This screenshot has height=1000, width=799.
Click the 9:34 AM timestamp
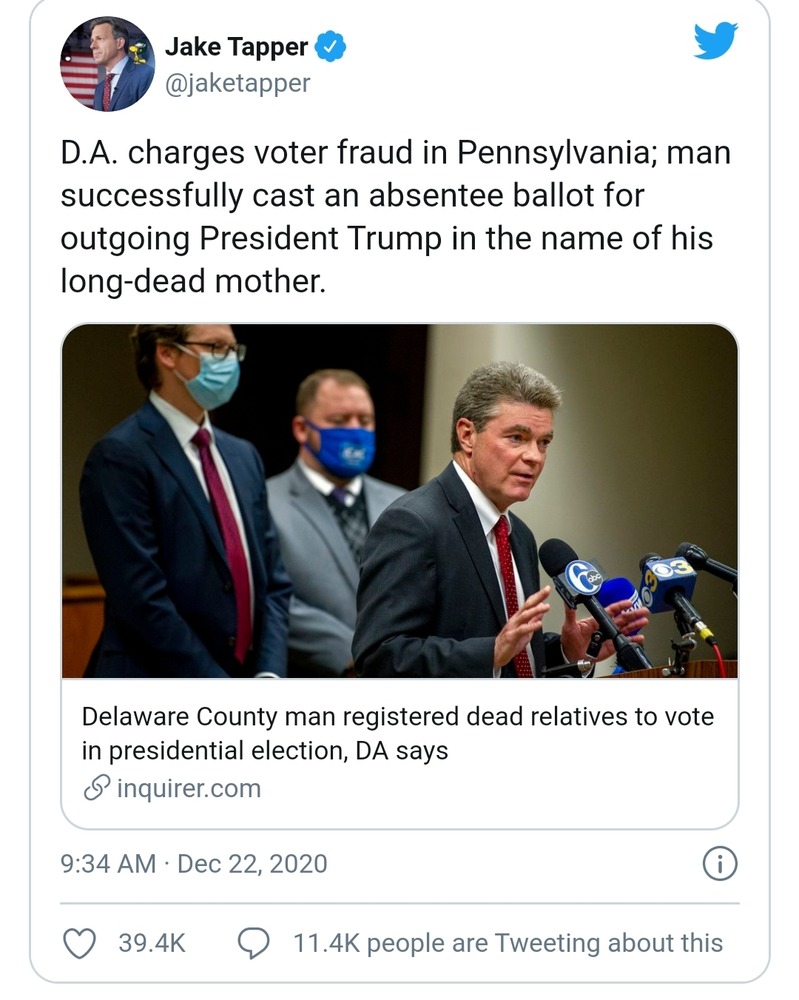point(108,863)
